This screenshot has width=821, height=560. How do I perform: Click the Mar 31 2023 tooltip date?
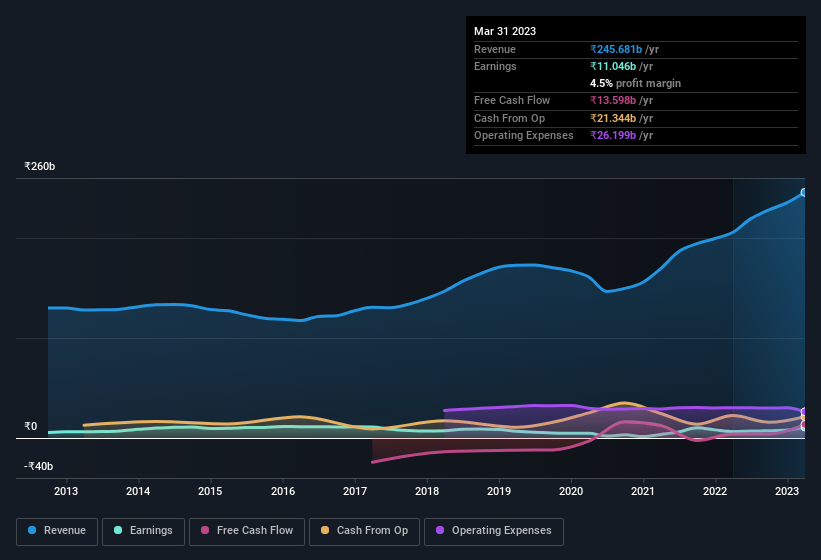coord(505,31)
